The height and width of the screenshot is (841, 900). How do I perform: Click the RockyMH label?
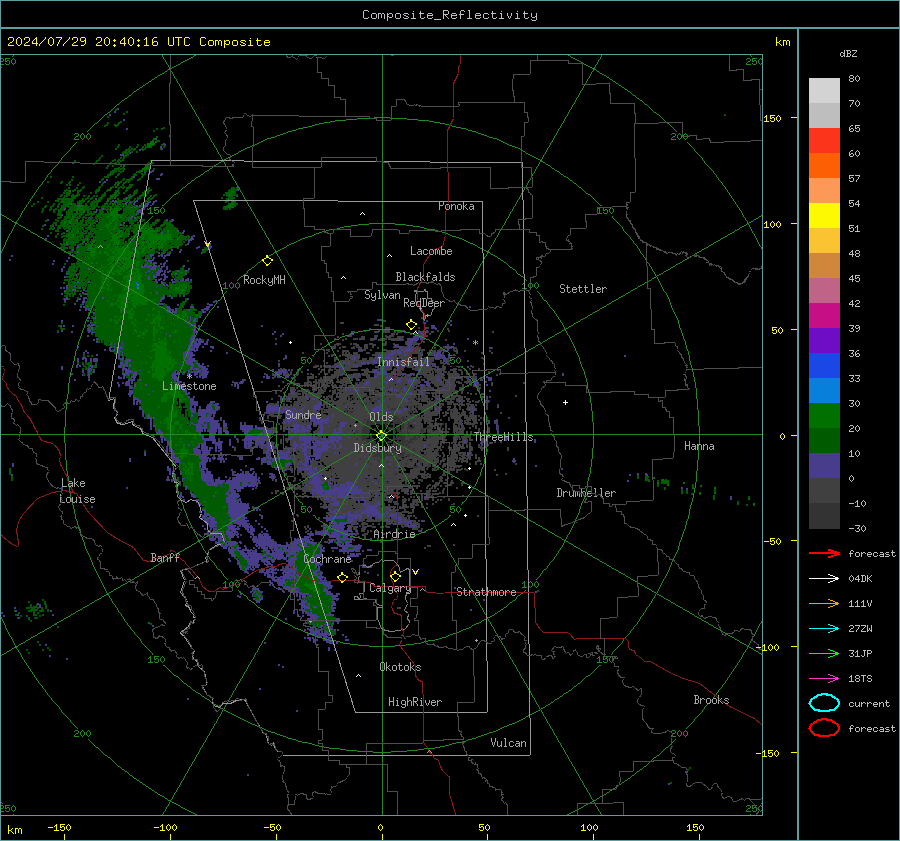264,280
